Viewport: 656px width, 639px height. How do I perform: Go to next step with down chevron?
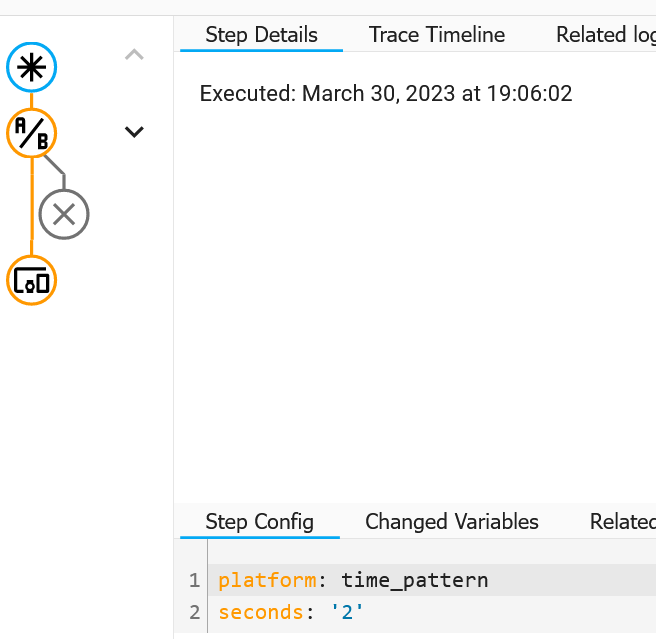(x=134, y=131)
